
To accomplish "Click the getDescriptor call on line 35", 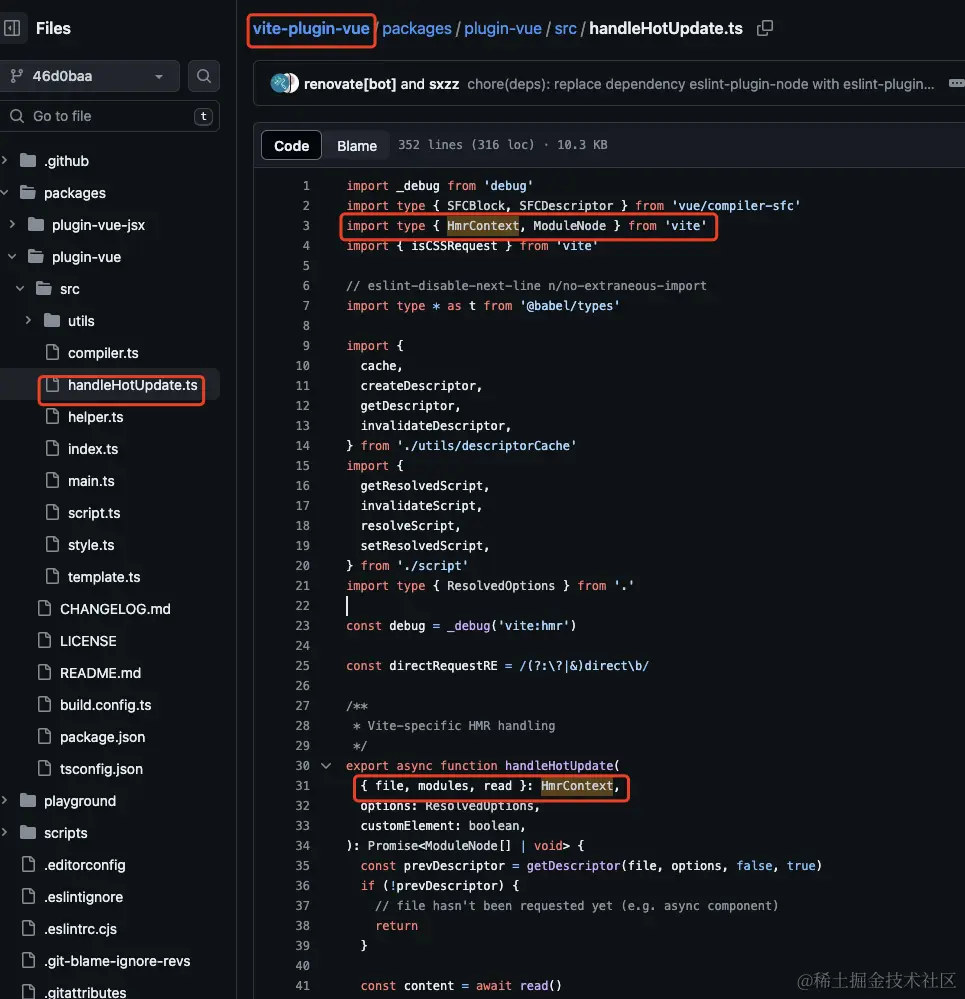I will [573, 865].
